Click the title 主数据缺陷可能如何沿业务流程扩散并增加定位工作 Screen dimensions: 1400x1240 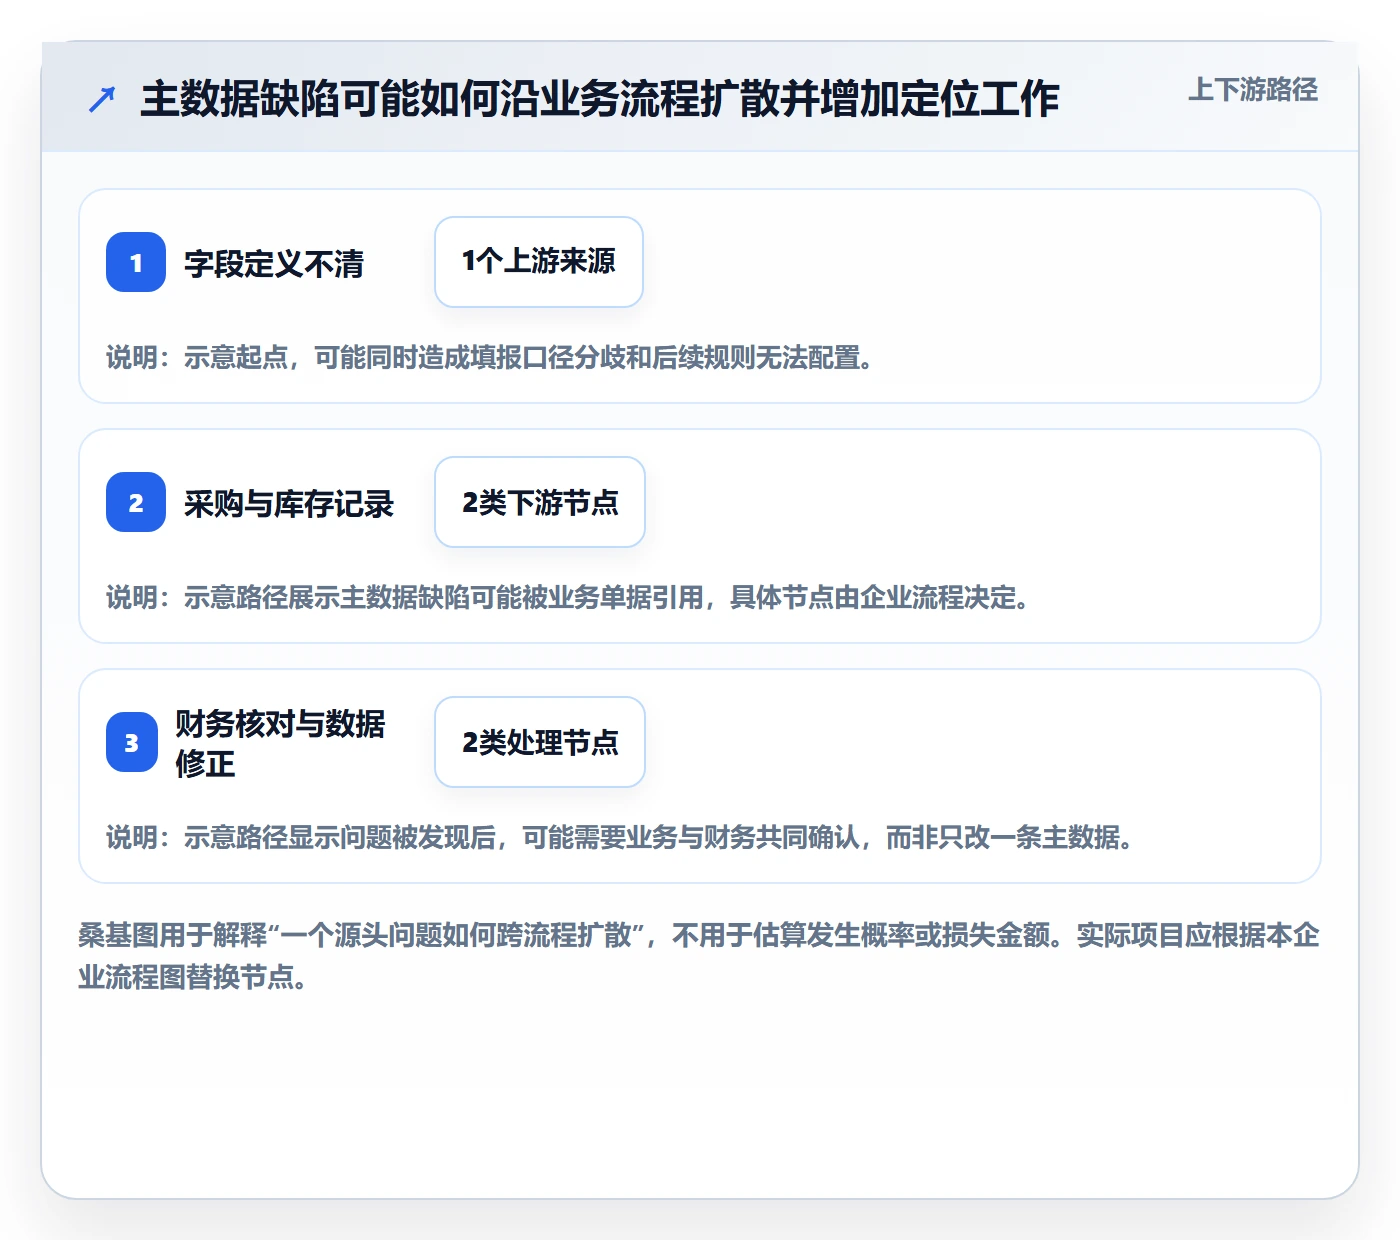(600, 99)
